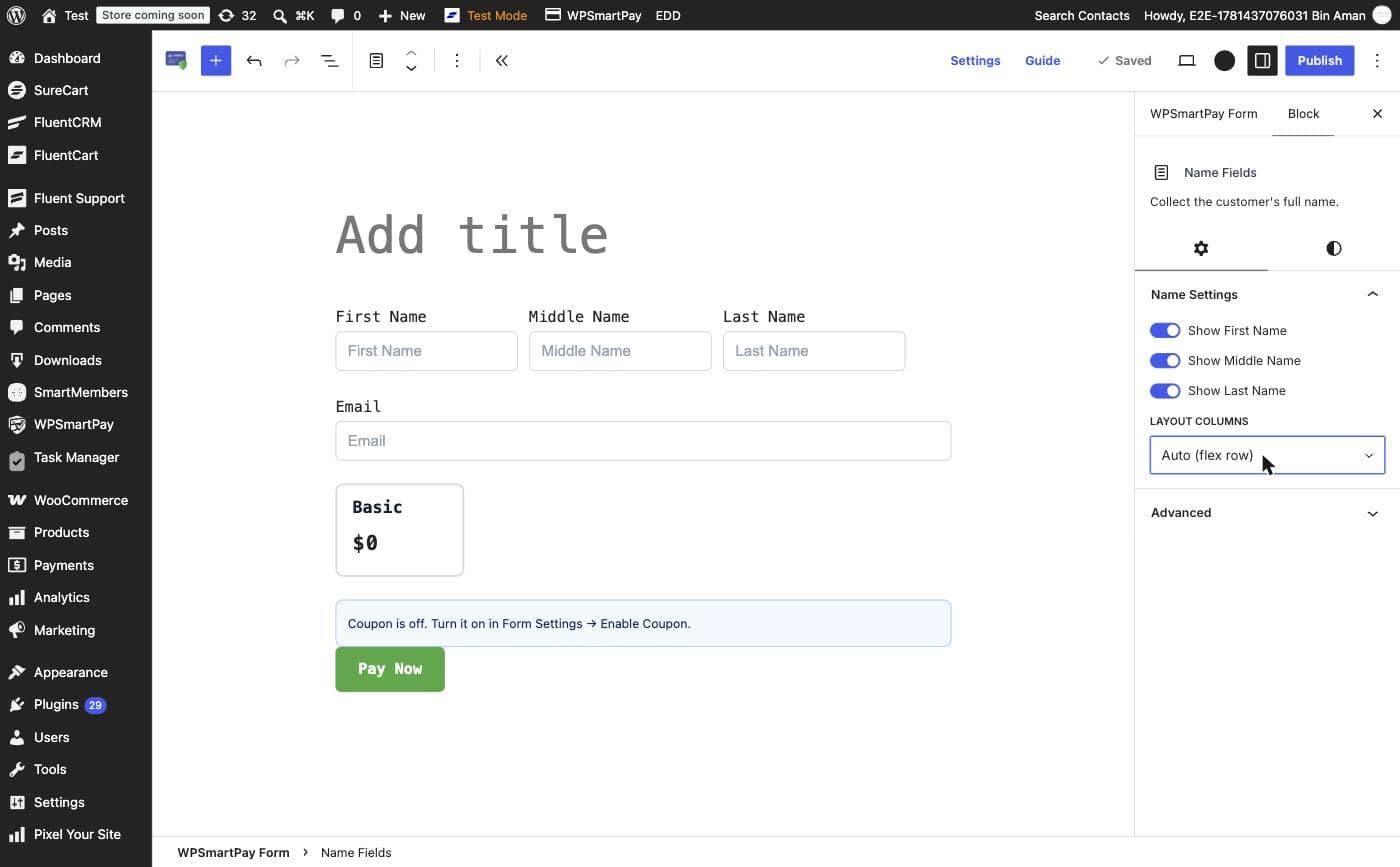Move block down with the arrow
The width and height of the screenshot is (1400, 867).
pyautogui.click(x=411, y=69)
